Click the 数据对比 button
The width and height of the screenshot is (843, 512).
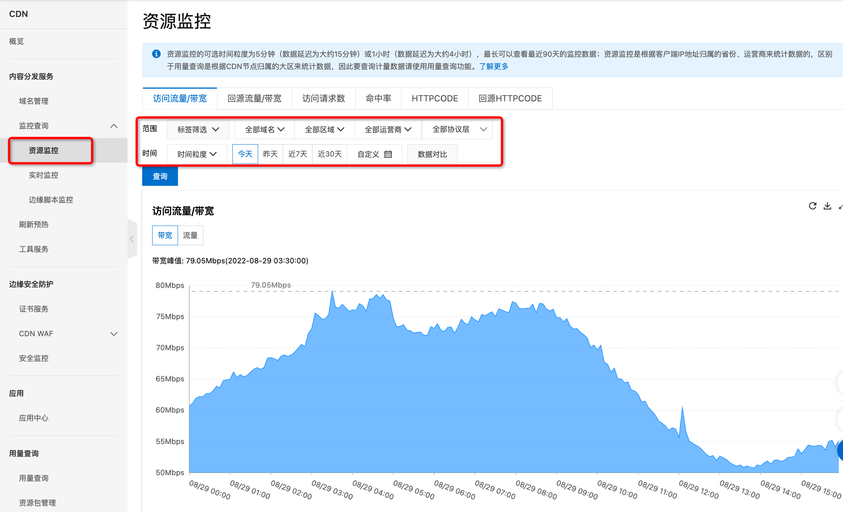click(x=432, y=154)
